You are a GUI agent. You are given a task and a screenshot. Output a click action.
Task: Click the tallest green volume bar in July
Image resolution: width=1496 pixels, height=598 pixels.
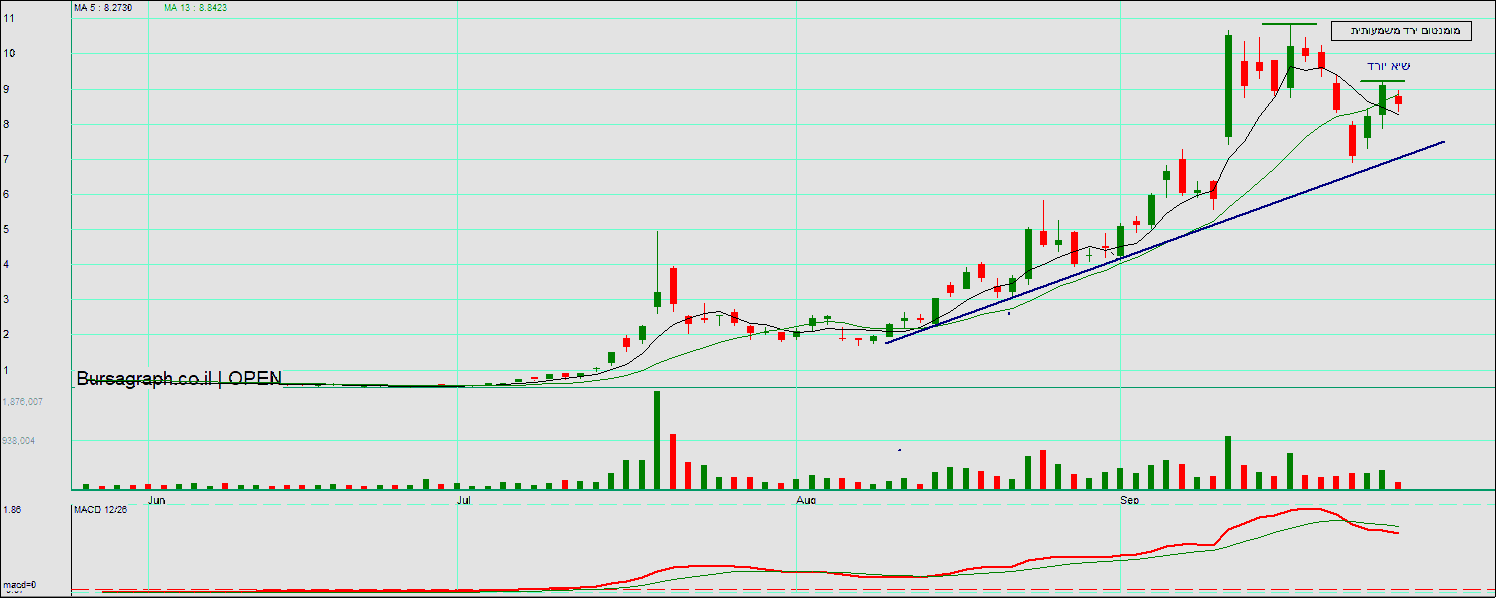(x=657, y=440)
